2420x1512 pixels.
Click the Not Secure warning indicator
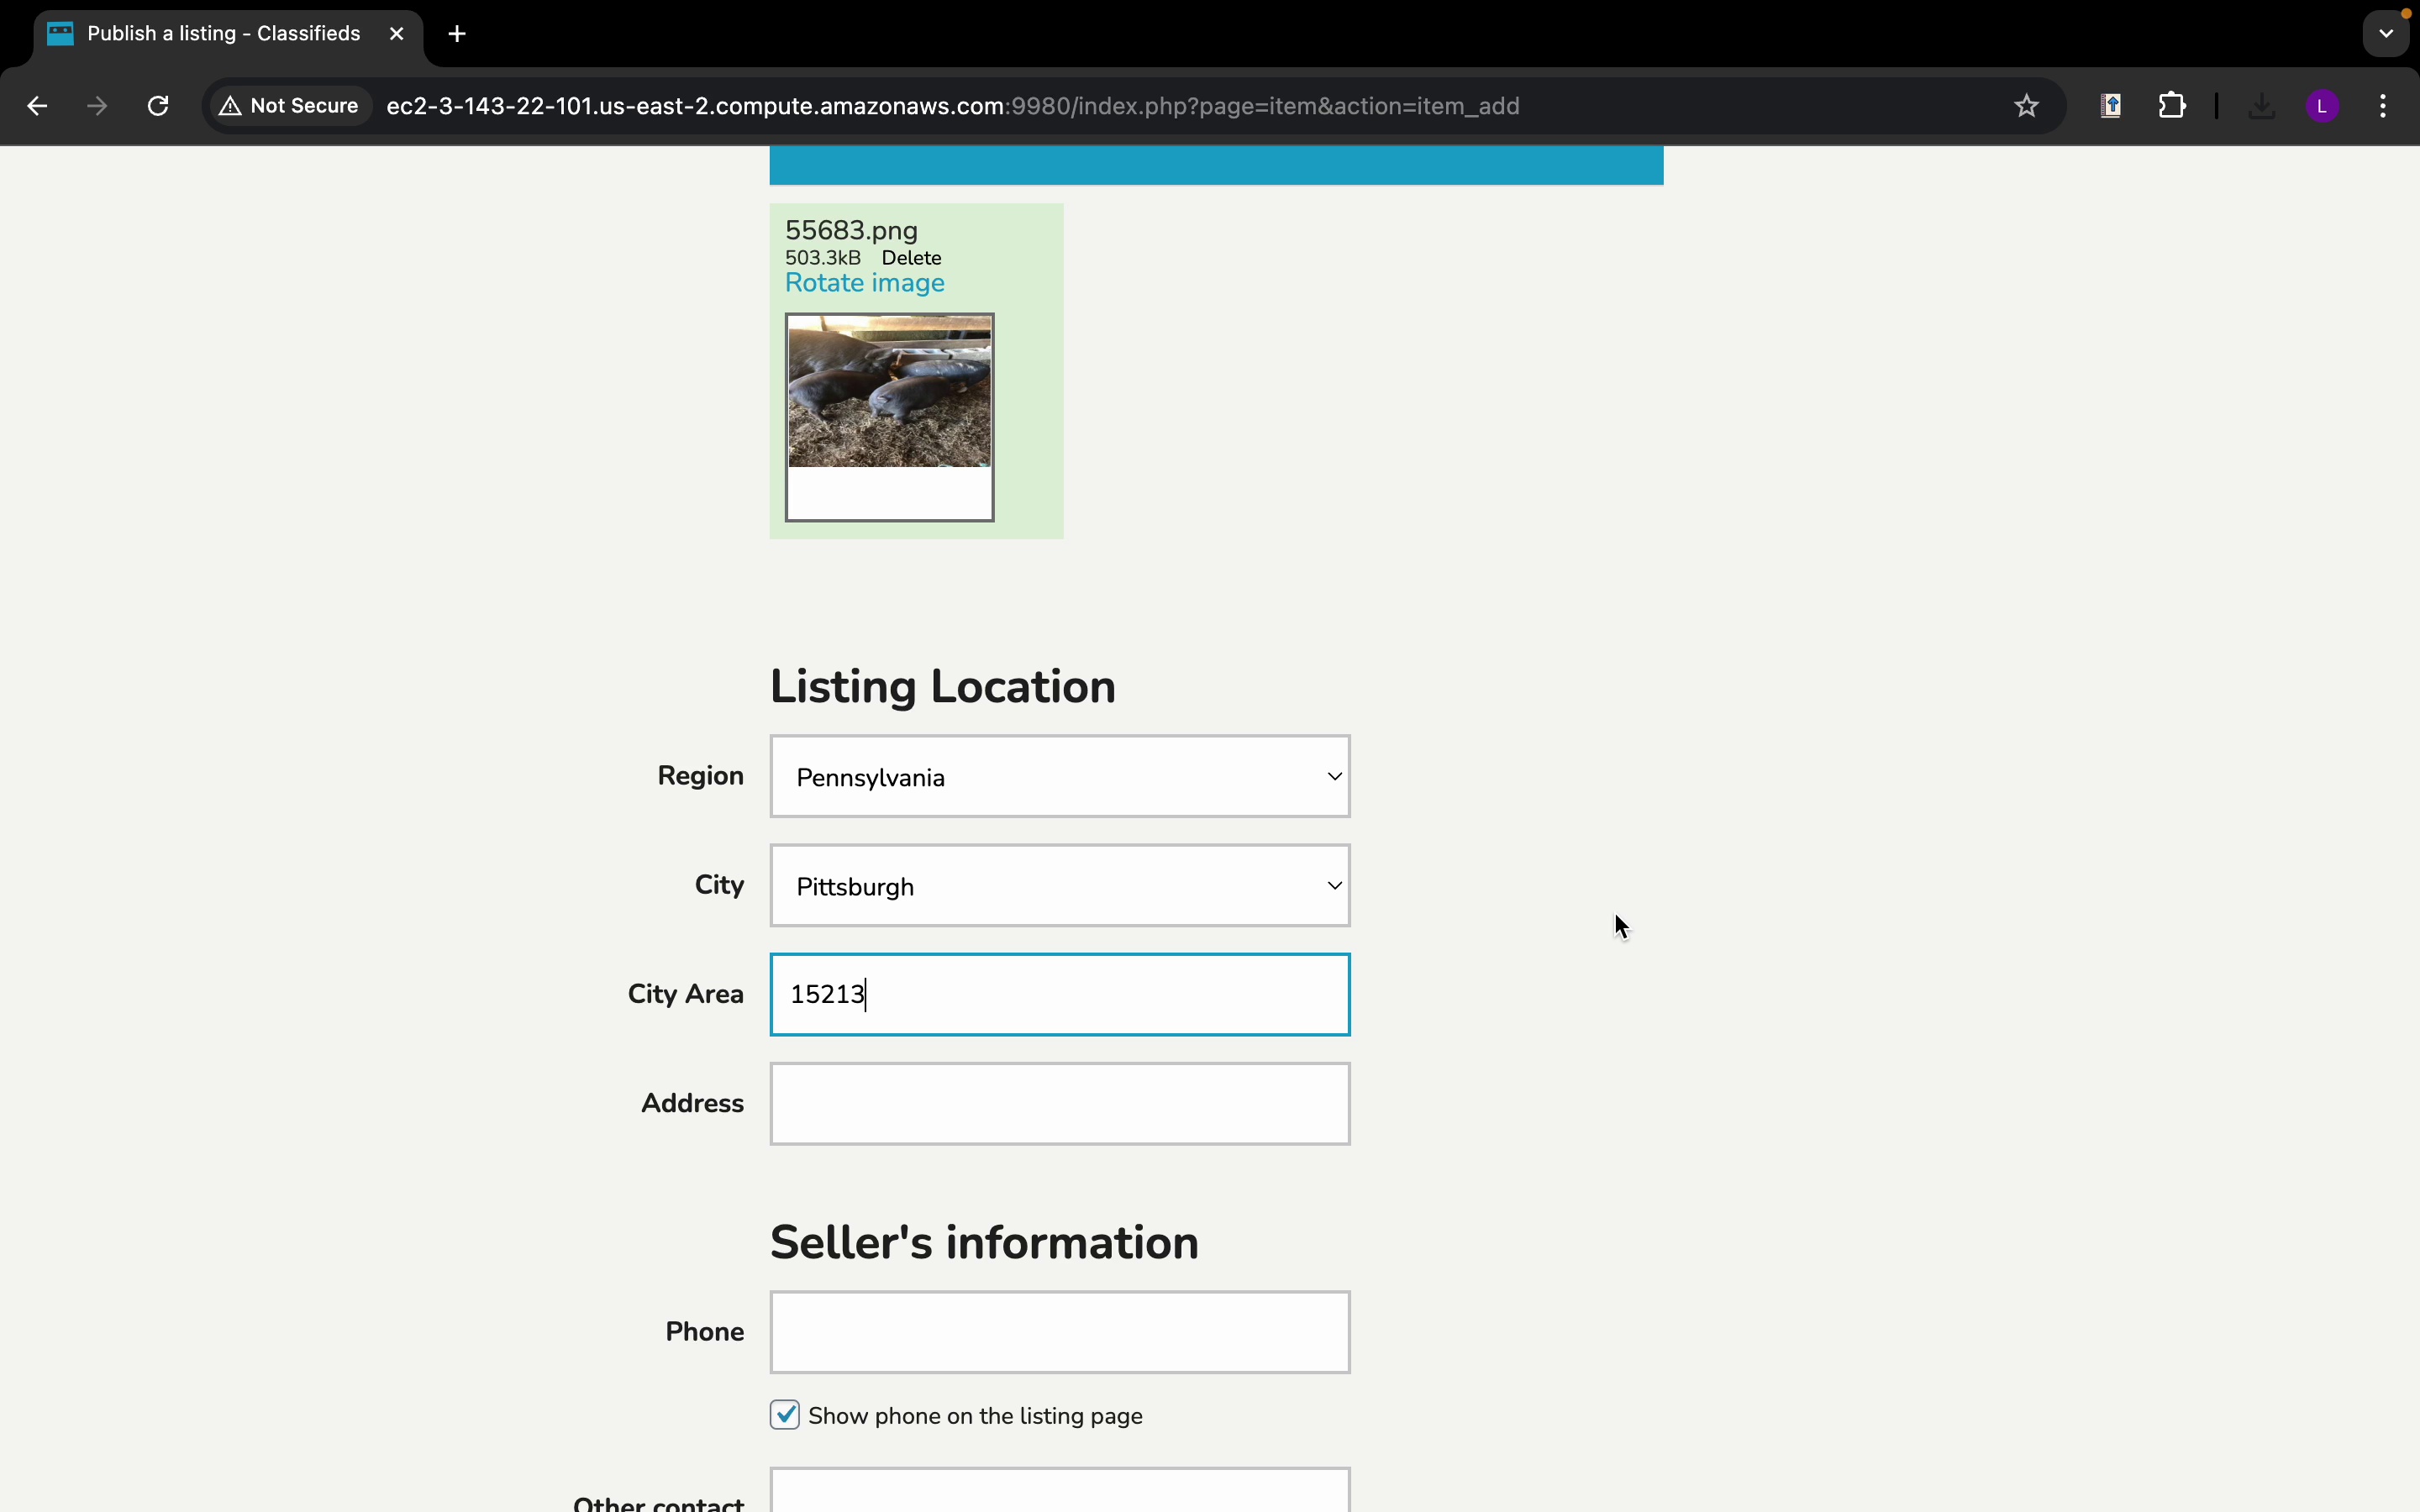(x=290, y=106)
